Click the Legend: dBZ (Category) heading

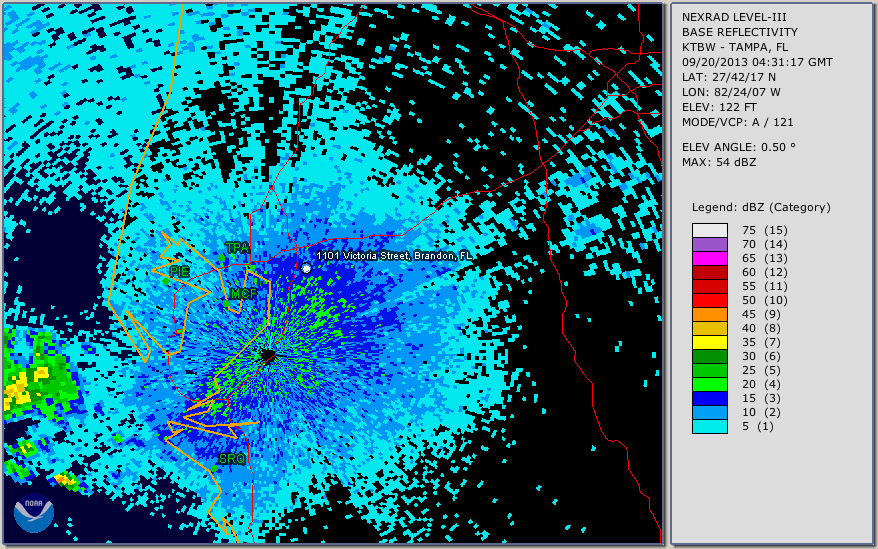[761, 207]
